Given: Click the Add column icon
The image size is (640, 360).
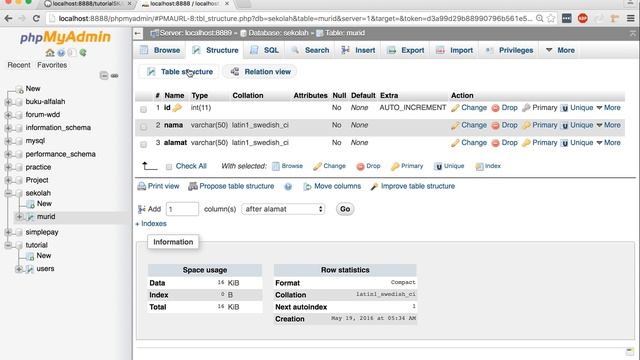Looking at the screenshot, I should point(142,209).
